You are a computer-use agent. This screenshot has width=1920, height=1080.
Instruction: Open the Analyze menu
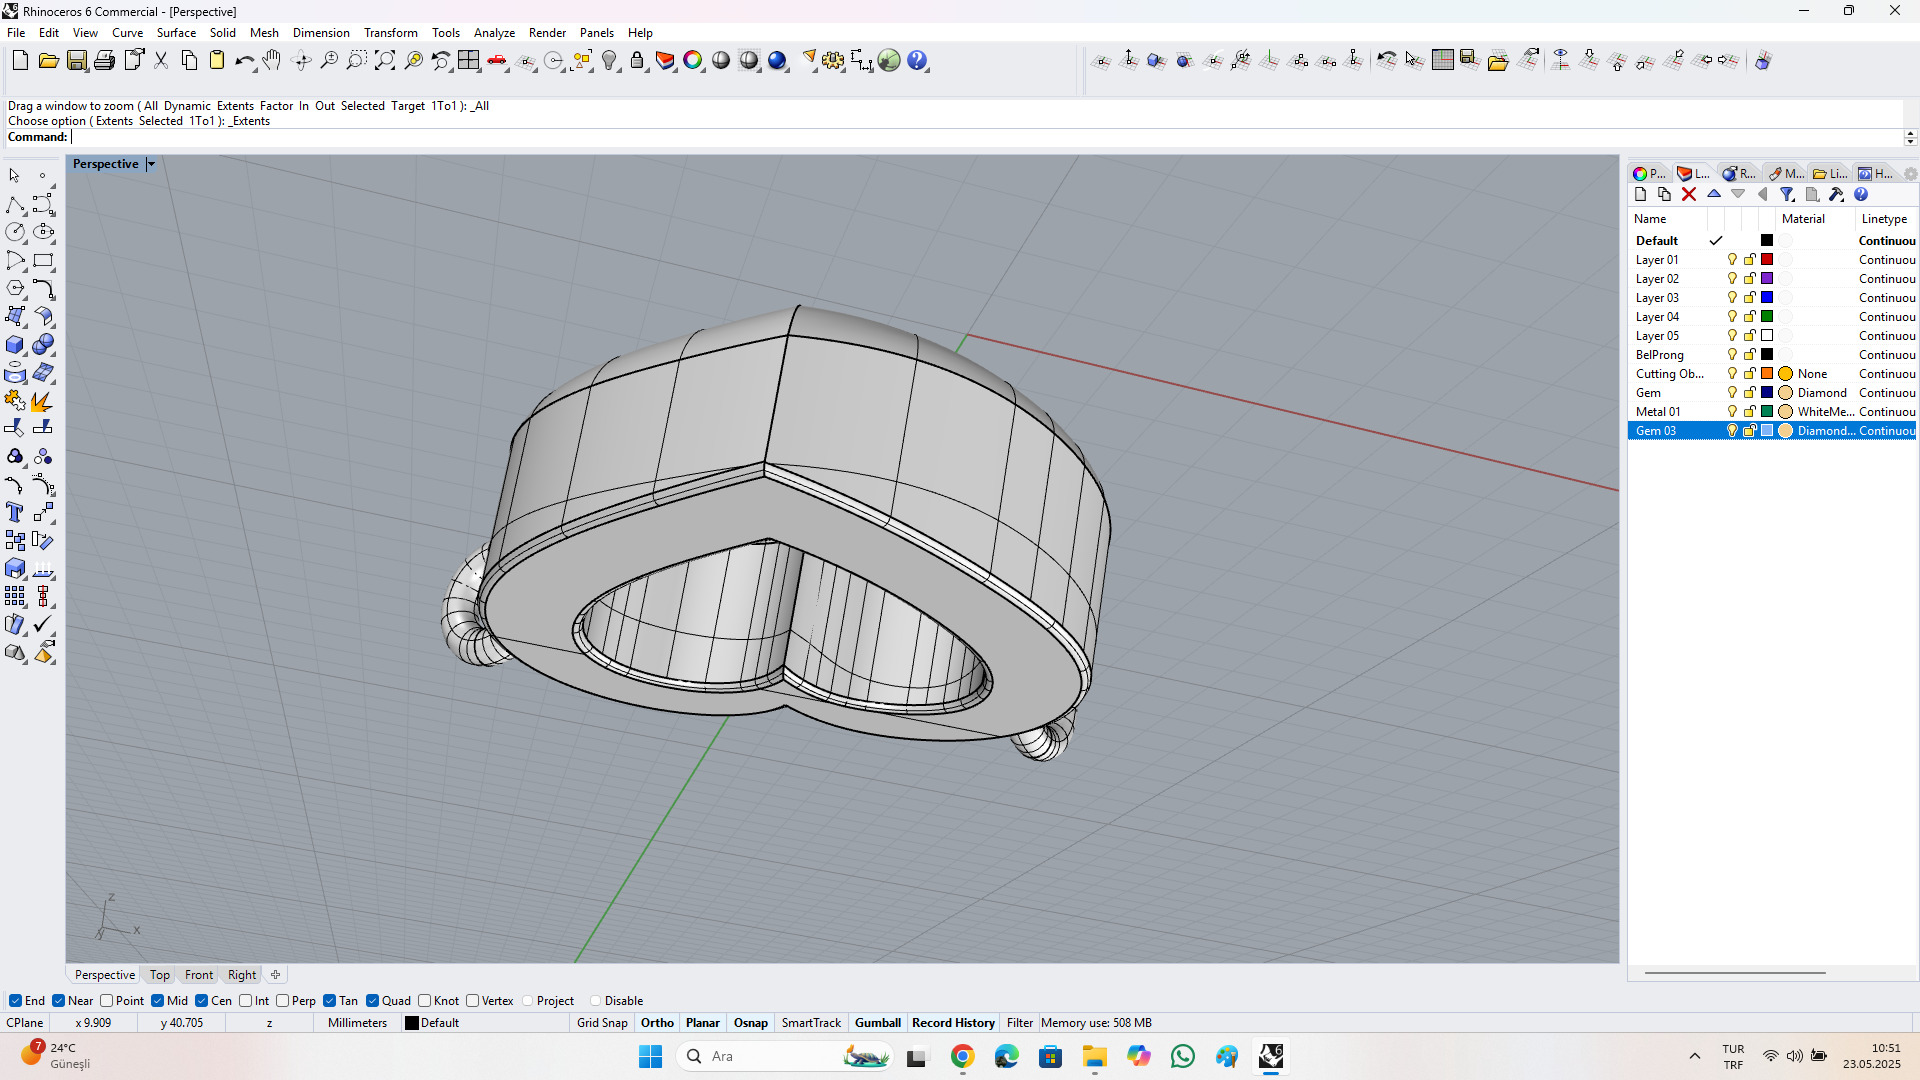click(x=494, y=33)
